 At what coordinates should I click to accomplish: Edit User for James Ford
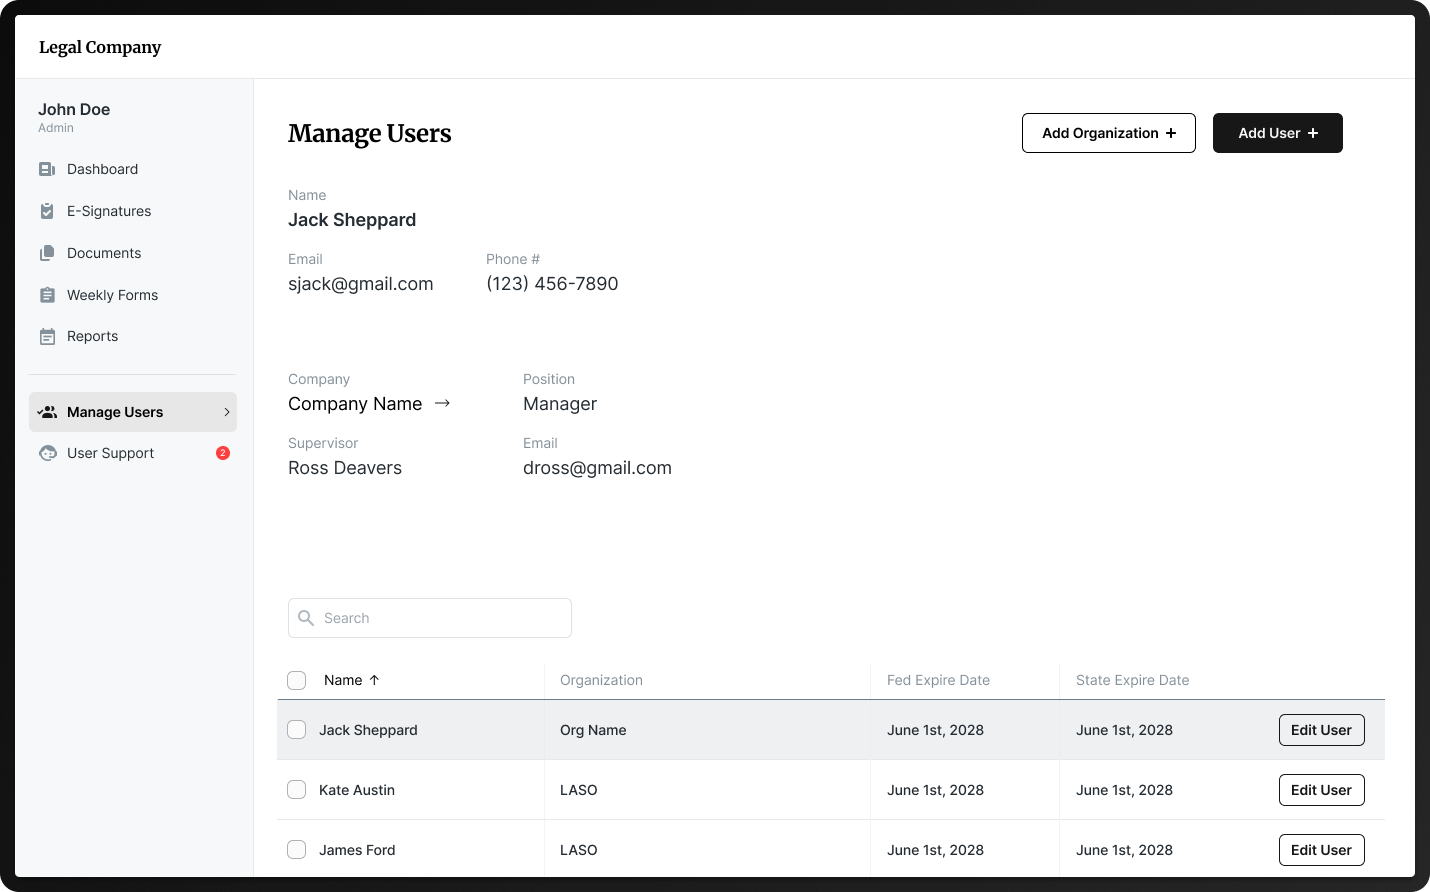click(x=1322, y=850)
